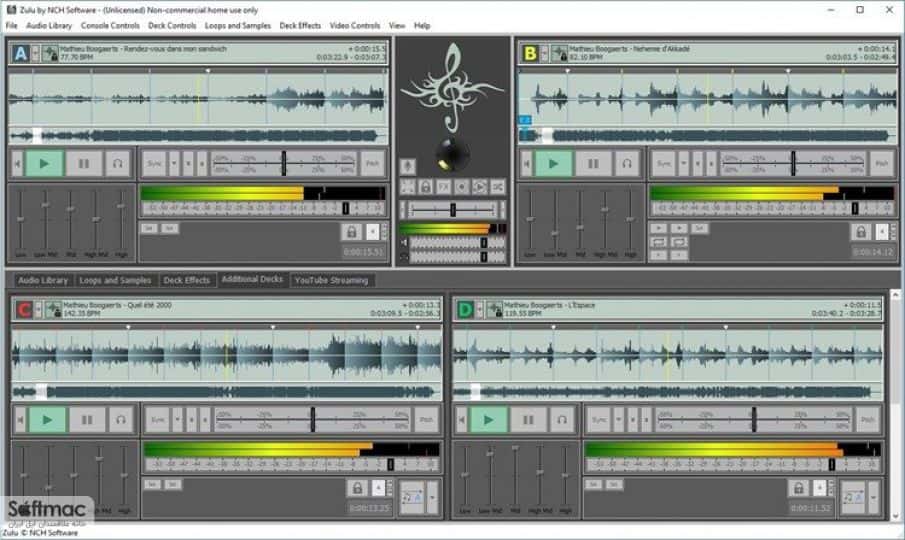Open the Console Controls menu
The width and height of the screenshot is (905, 540).
[x=110, y=25]
